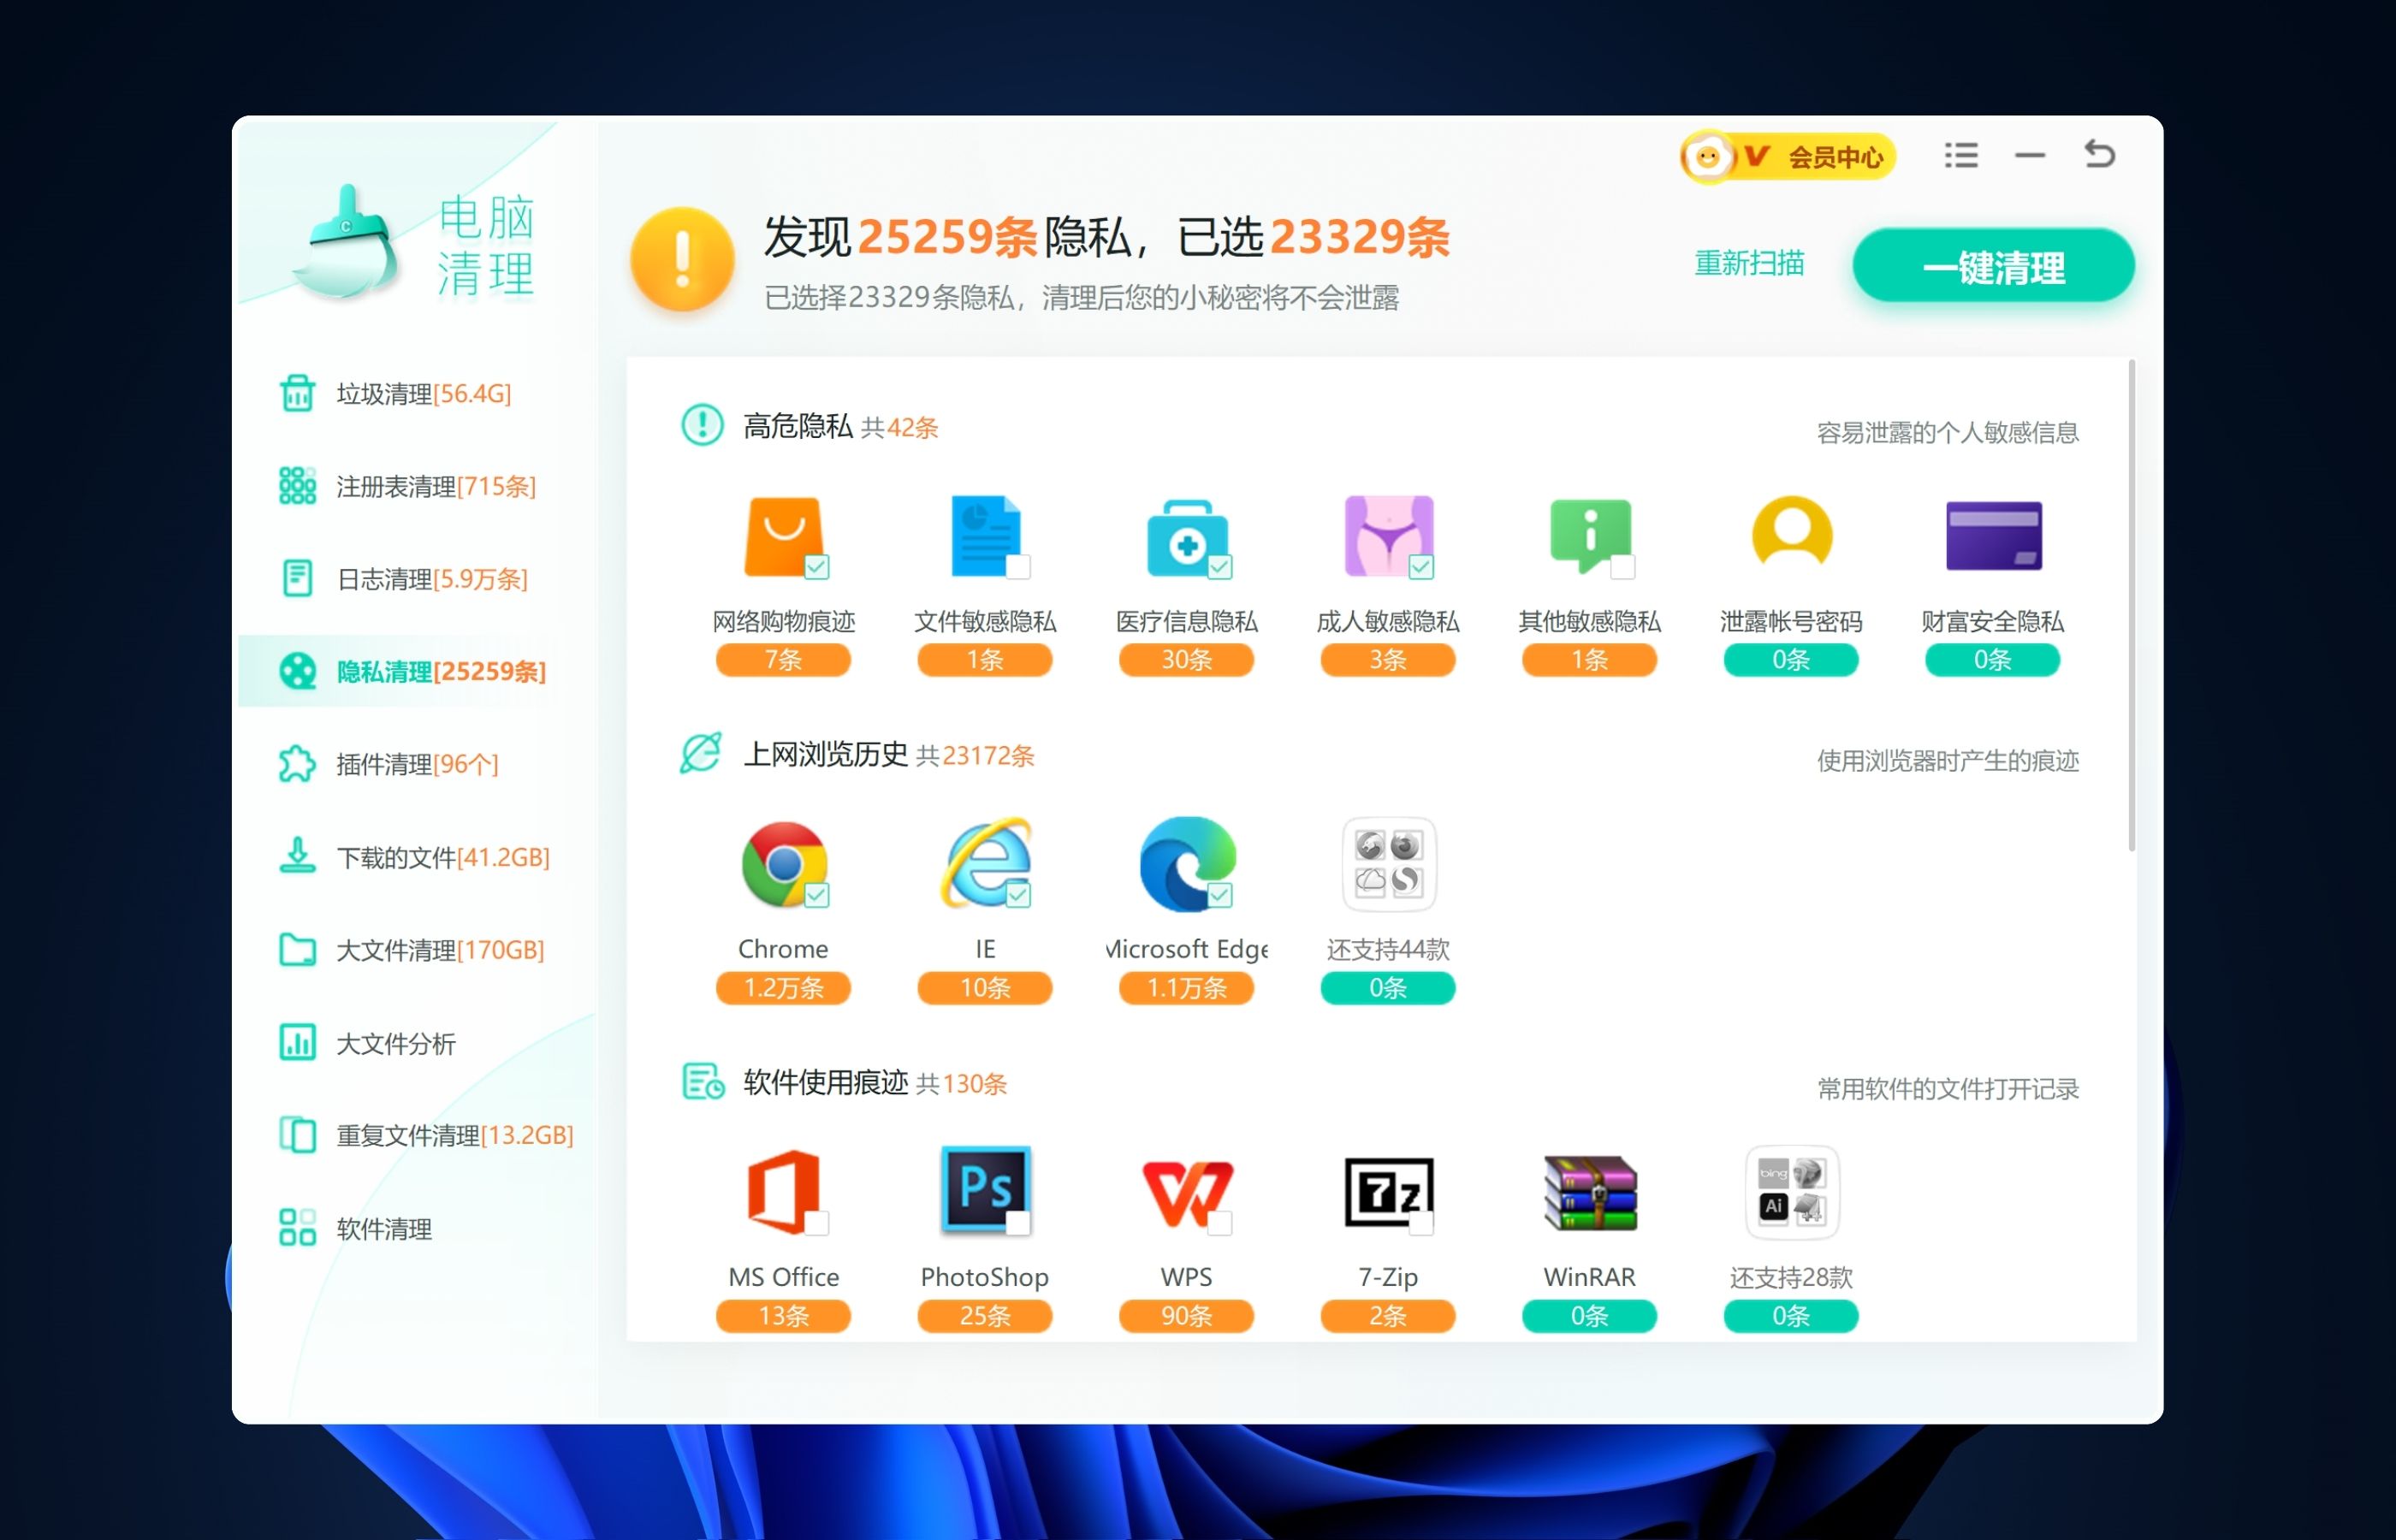The width and height of the screenshot is (2396, 1540).
Task: Check the PhotoShop checkbox
Action: pos(1018,1223)
